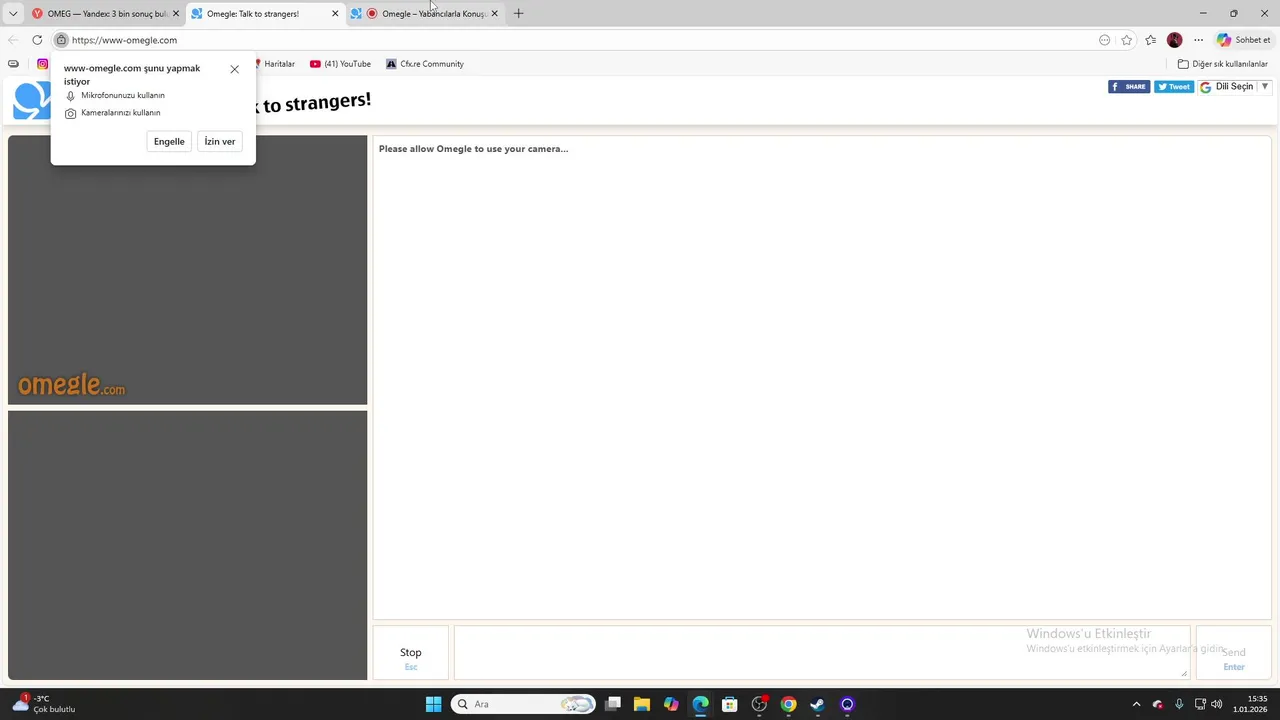
Task: Expand the tab search dropdown arrow
Action: point(13,14)
